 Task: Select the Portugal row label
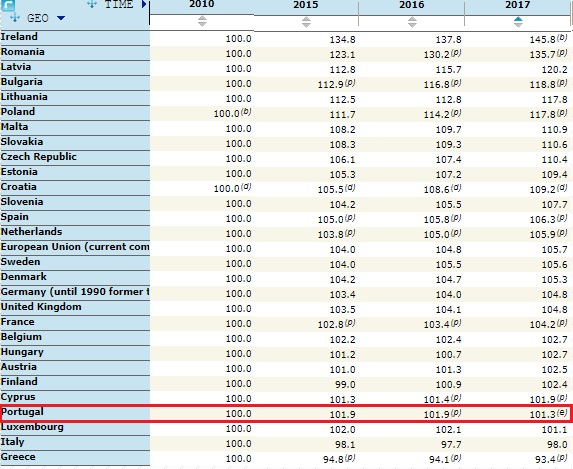[22, 412]
